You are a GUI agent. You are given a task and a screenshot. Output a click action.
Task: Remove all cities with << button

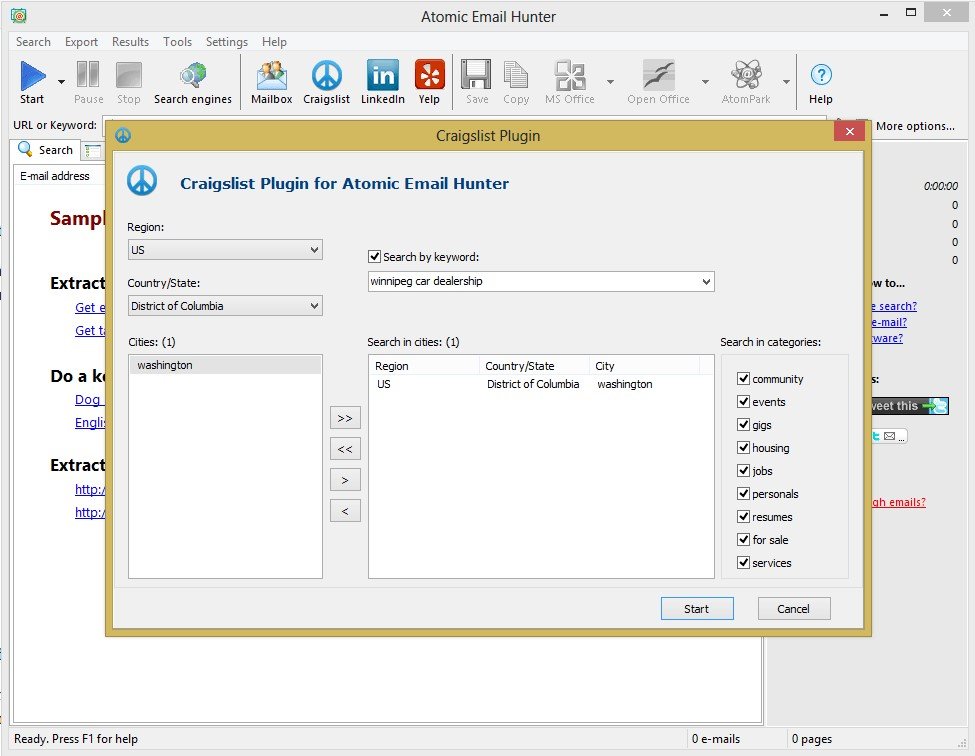click(345, 449)
